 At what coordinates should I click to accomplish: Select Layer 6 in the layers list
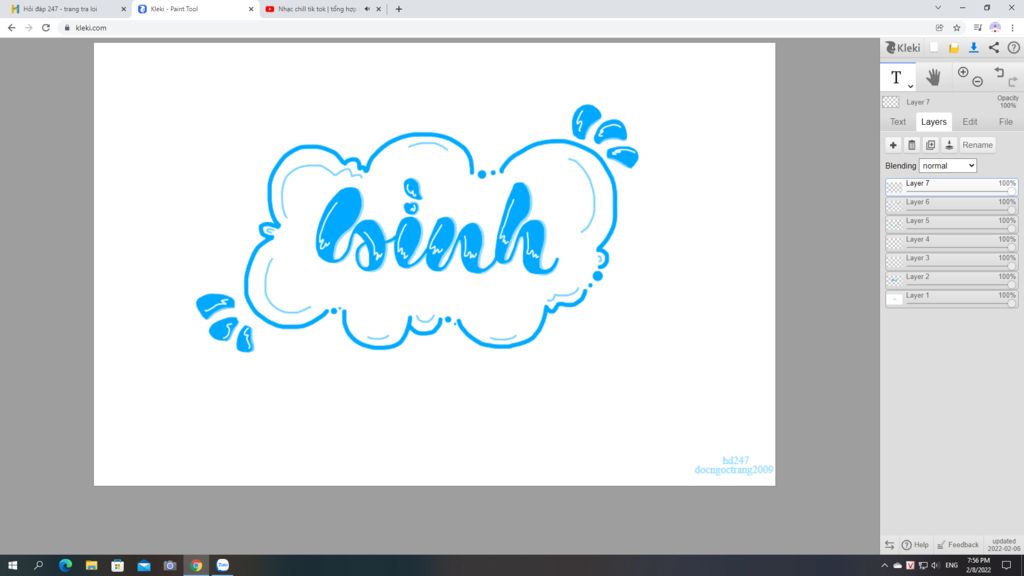point(952,206)
